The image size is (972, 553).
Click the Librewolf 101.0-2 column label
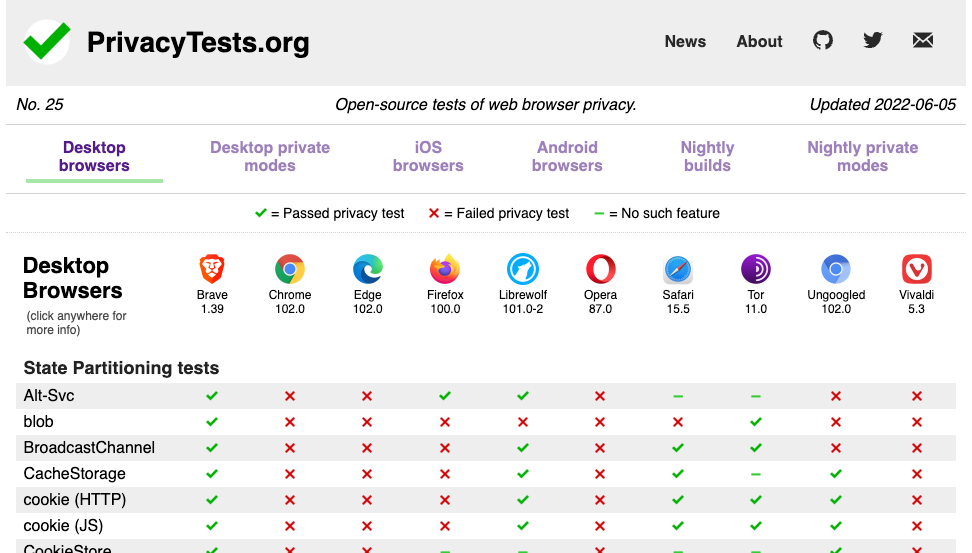click(523, 302)
